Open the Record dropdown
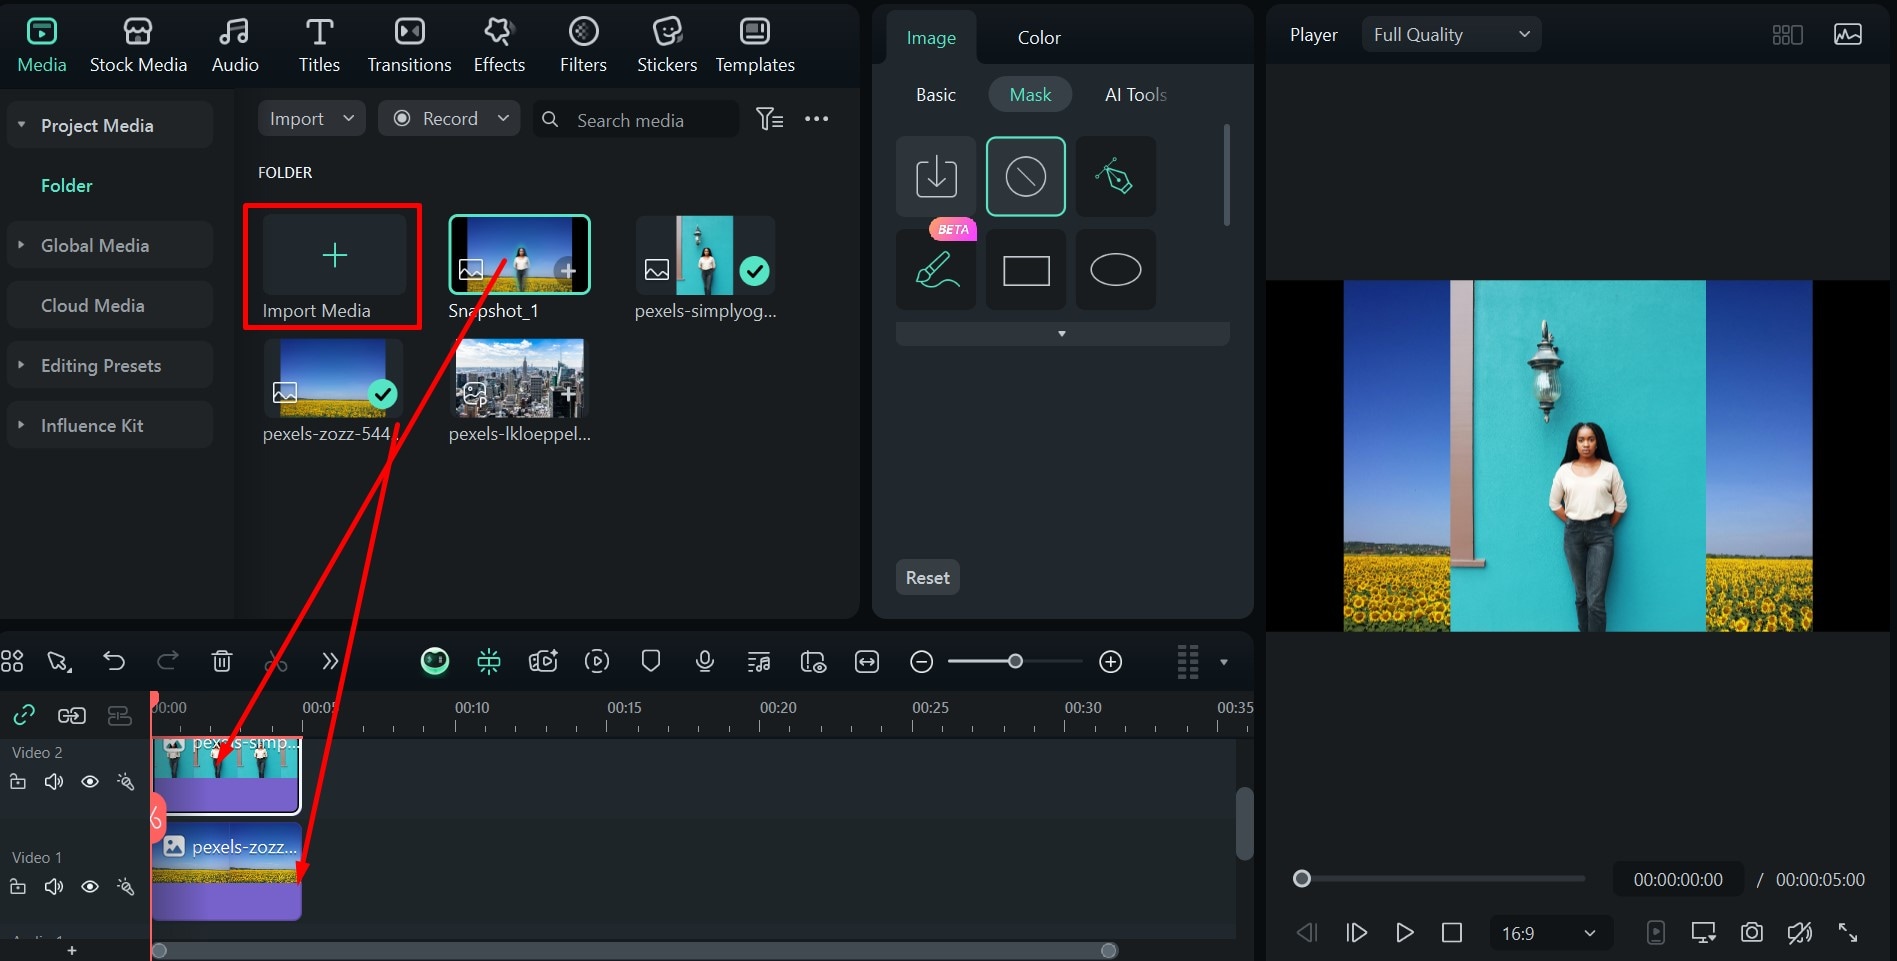This screenshot has width=1897, height=961. [449, 118]
